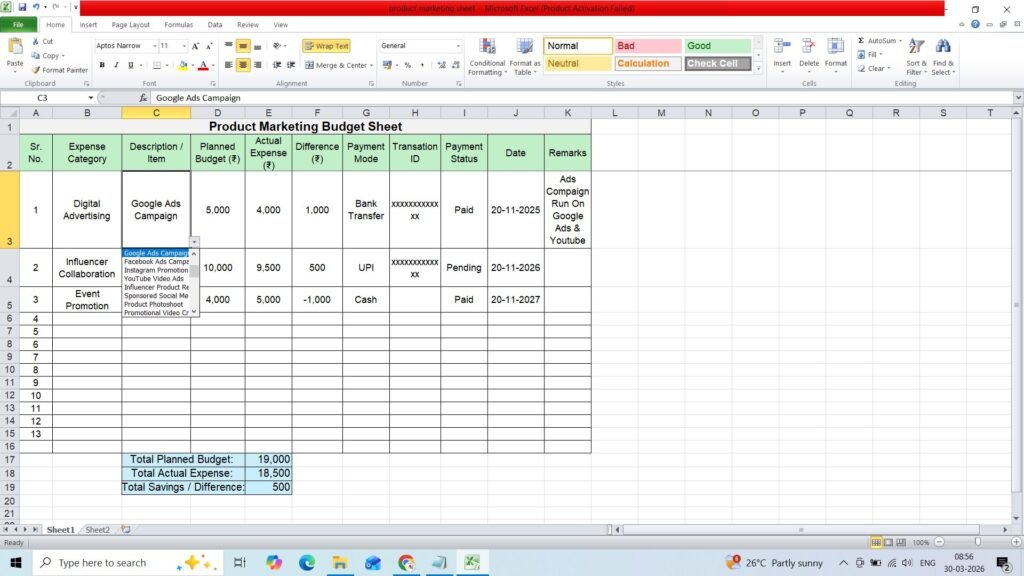Screen dimensions: 1024x576
Task: Open the Formulas ribbon tab
Action: point(178,25)
